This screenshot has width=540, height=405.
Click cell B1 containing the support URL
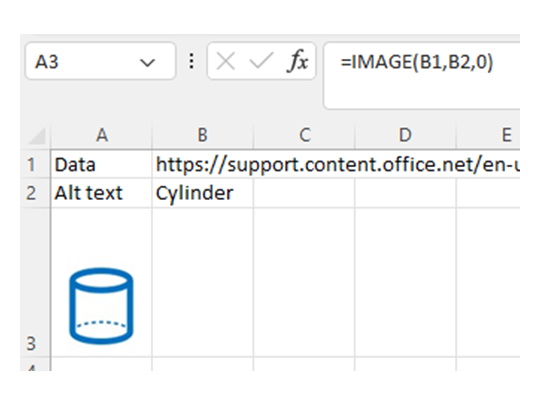point(202,165)
